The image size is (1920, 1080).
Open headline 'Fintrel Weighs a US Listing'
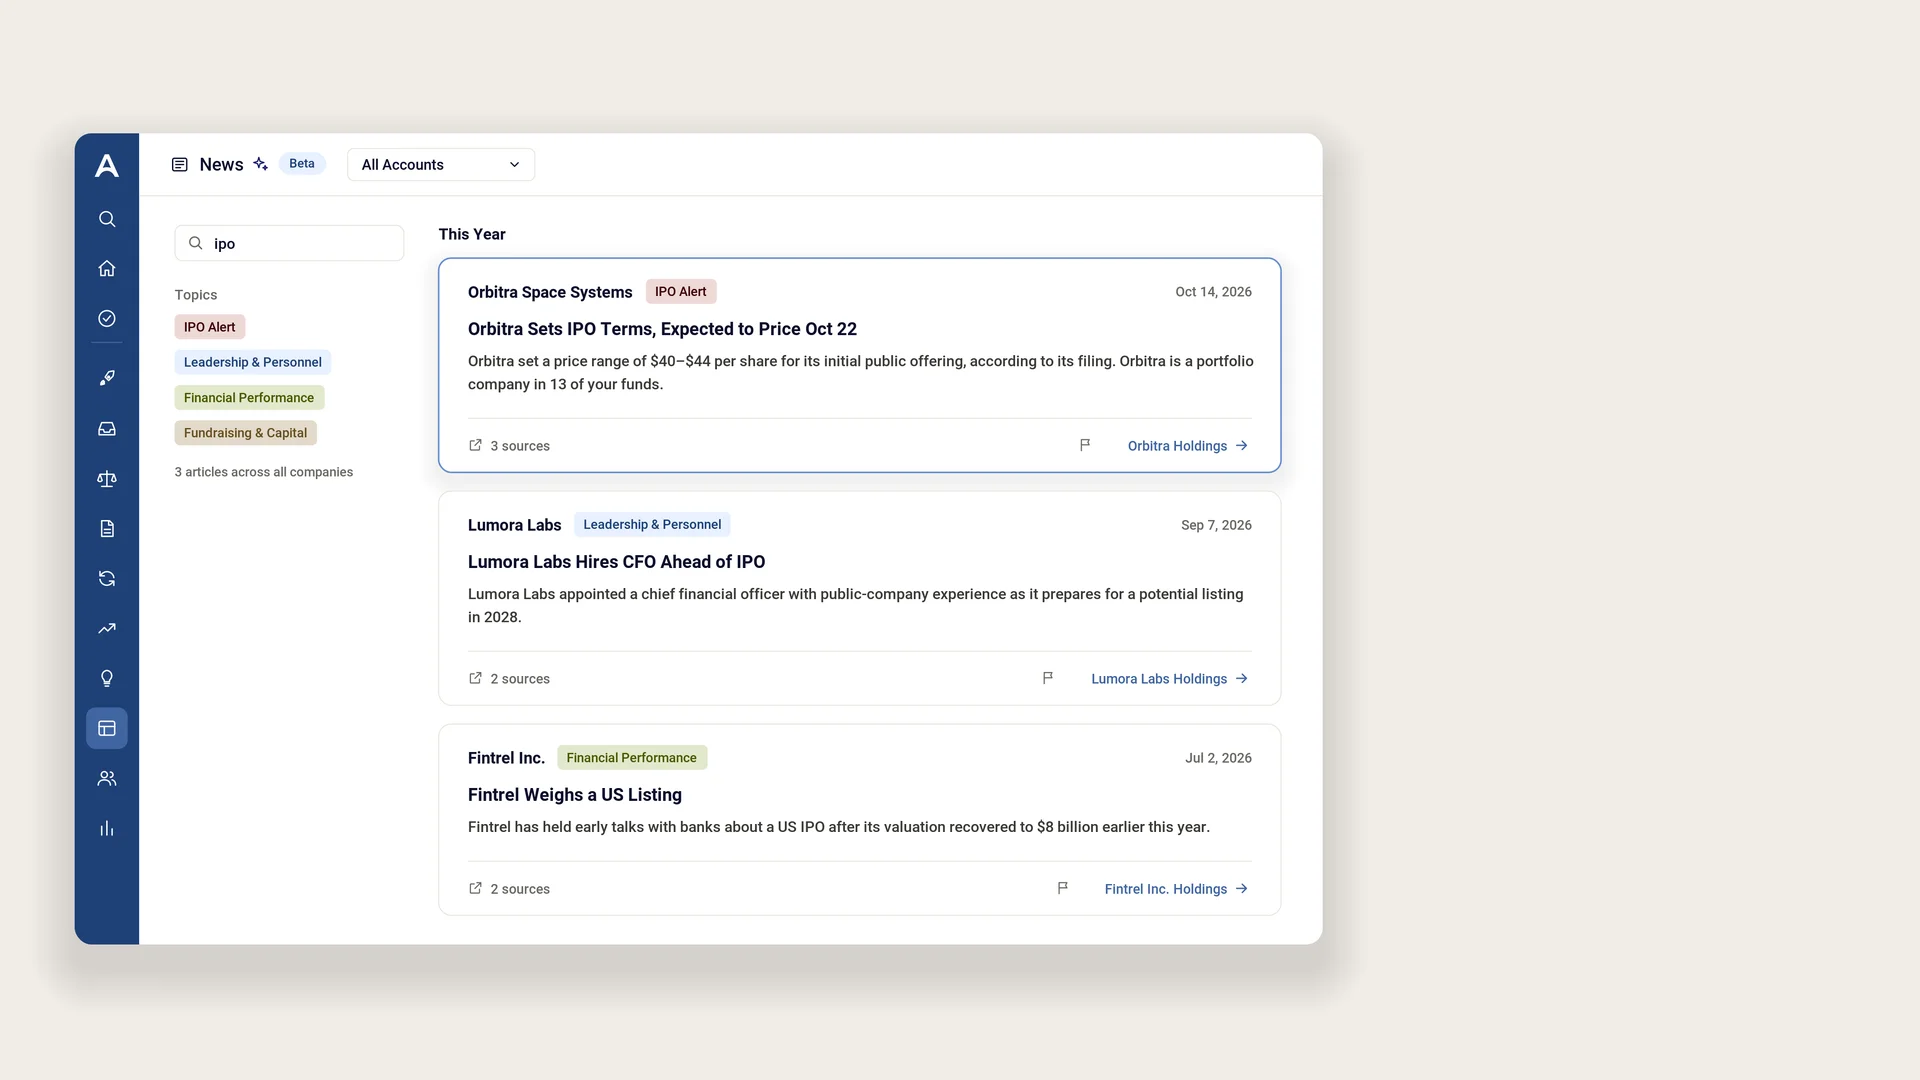tap(575, 795)
